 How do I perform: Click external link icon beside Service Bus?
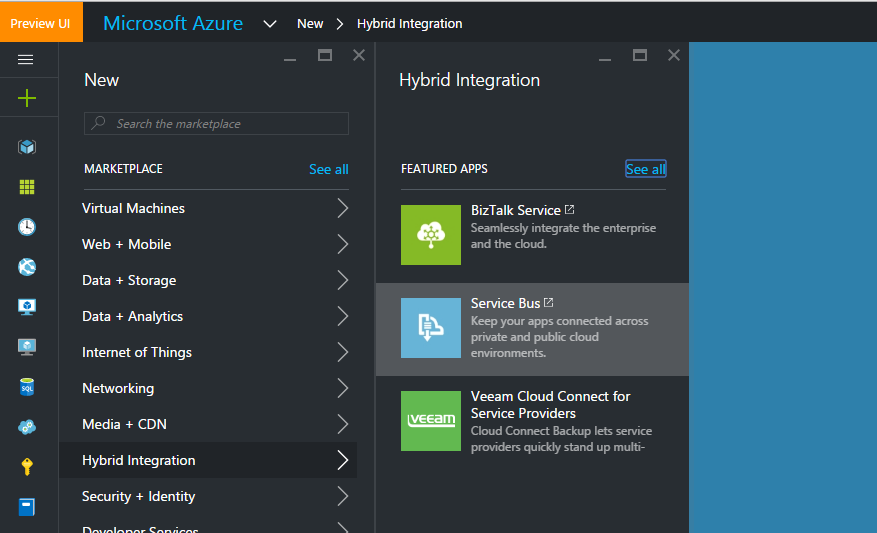pyautogui.click(x=549, y=303)
